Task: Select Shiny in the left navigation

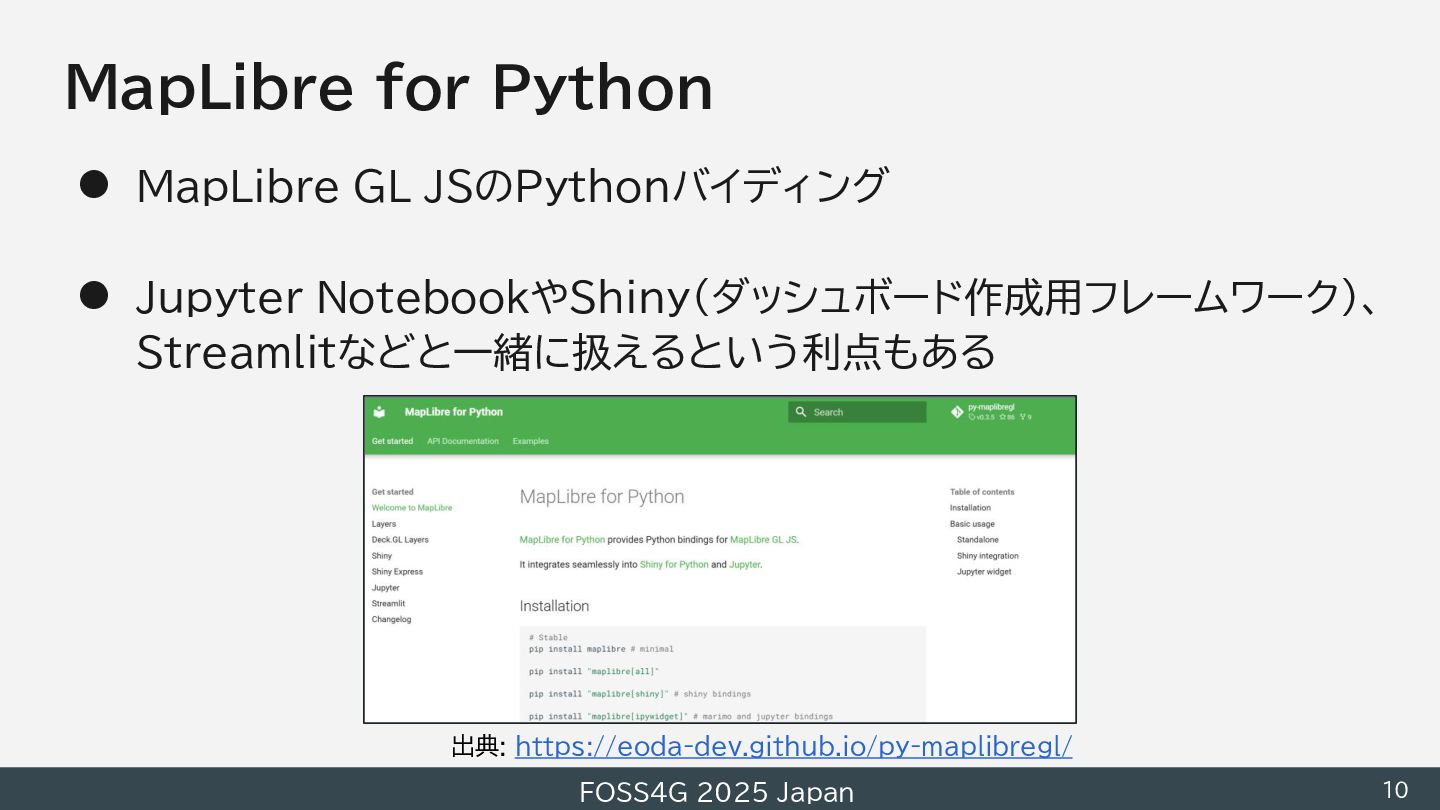Action: tap(382, 556)
